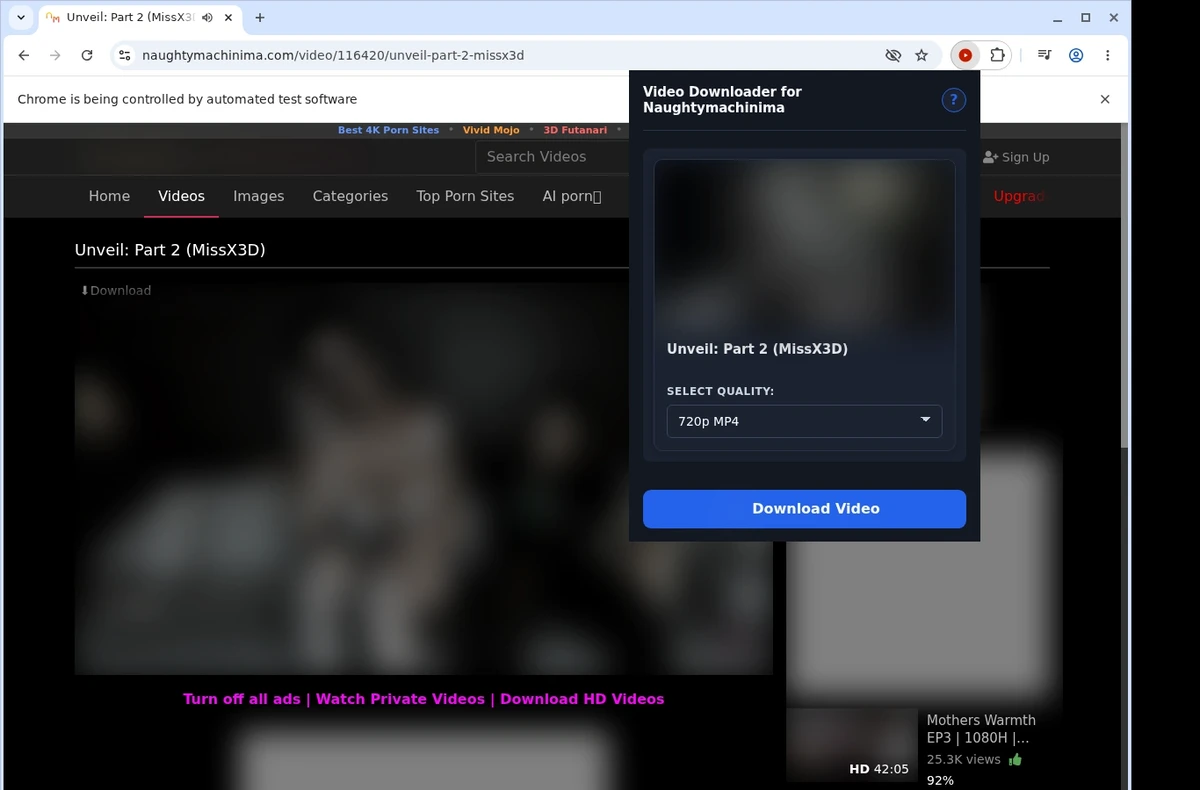Click the Sign Up link
The image size is (1200, 790).
pos(1016,157)
